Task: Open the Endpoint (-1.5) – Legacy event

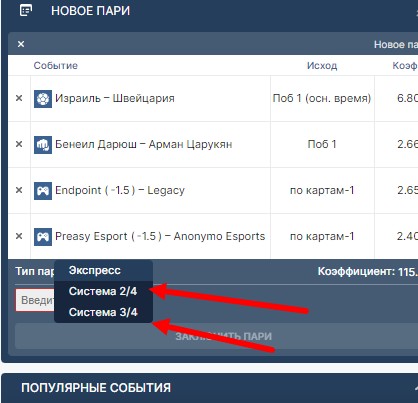Action: coord(120,190)
